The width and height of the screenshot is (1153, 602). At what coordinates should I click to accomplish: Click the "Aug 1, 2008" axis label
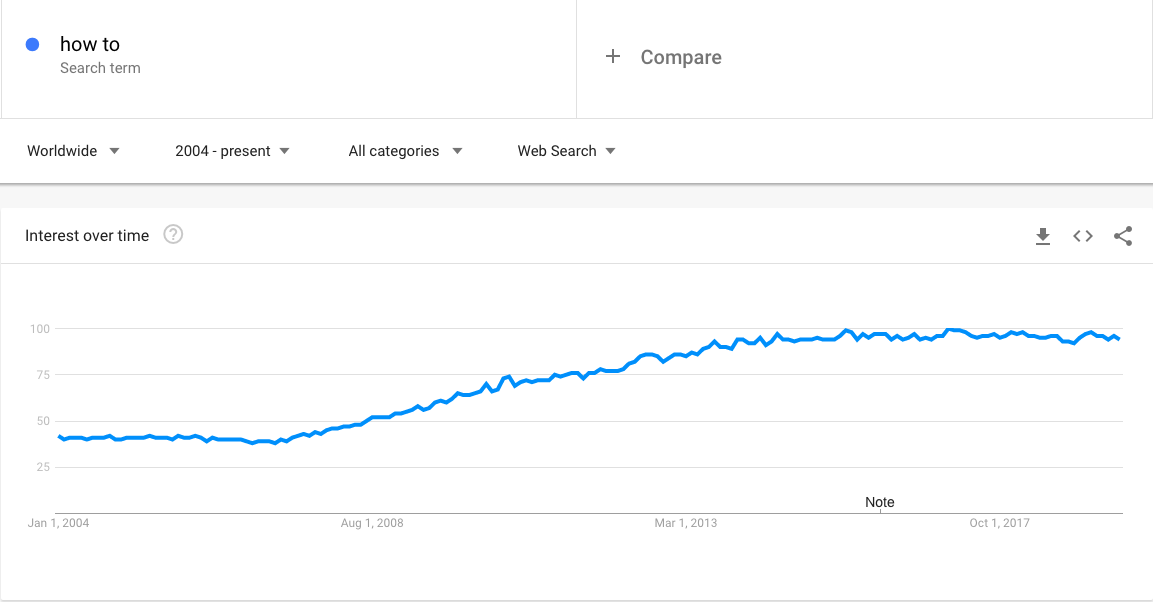pyautogui.click(x=372, y=523)
